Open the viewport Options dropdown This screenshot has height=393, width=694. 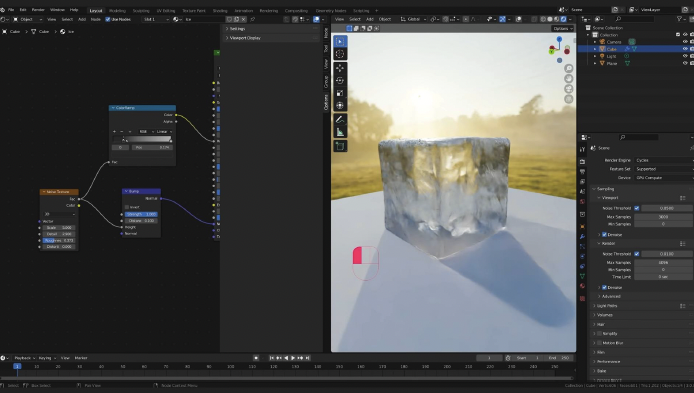coord(563,28)
